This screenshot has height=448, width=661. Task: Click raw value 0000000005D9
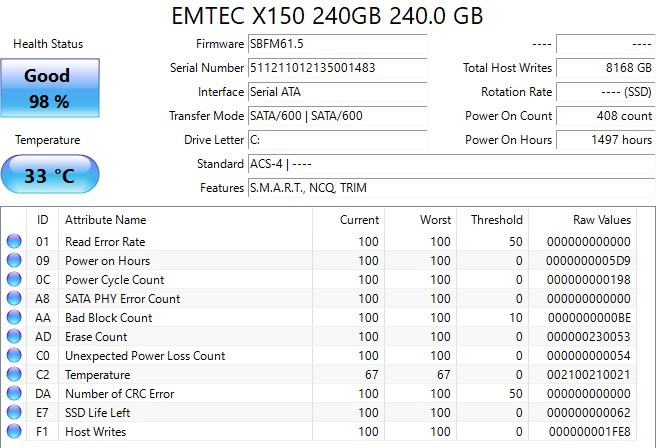588,261
